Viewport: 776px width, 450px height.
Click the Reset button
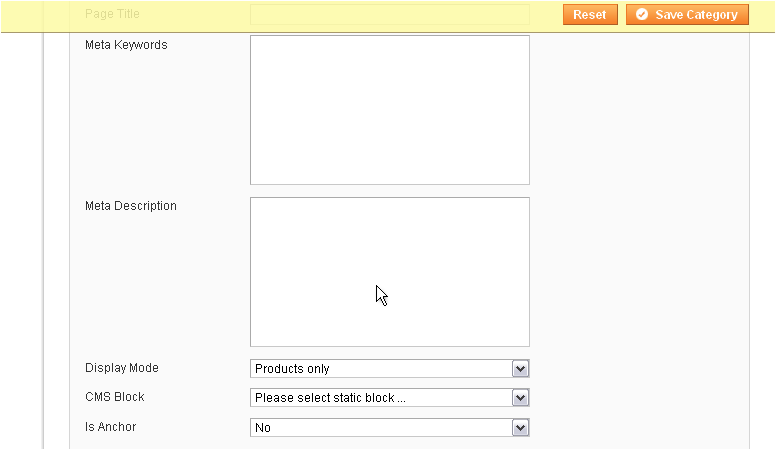point(590,14)
